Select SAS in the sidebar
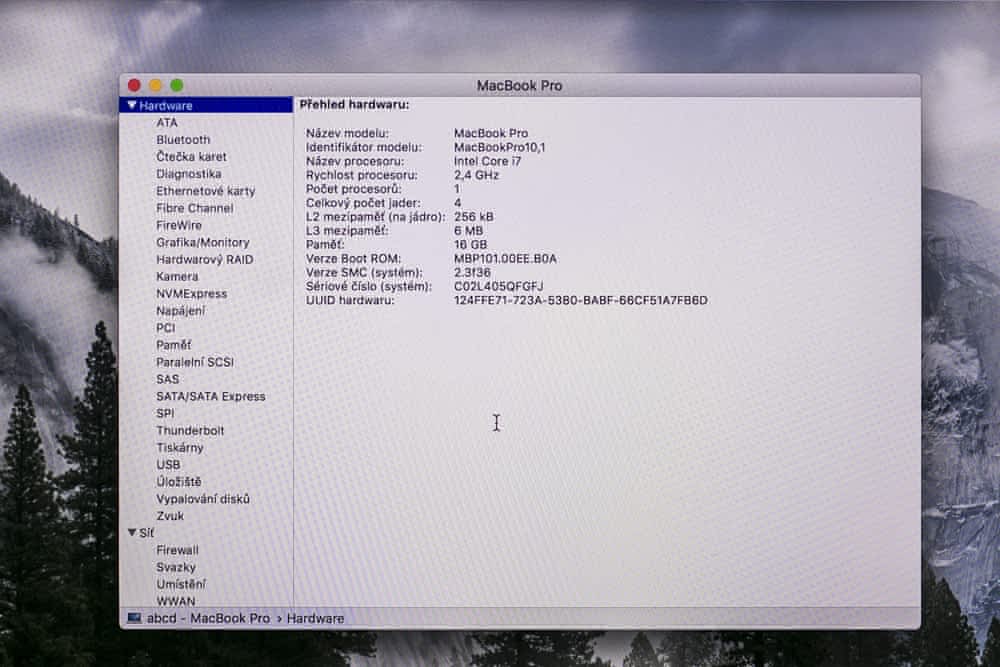This screenshot has width=1000, height=667. [168, 379]
